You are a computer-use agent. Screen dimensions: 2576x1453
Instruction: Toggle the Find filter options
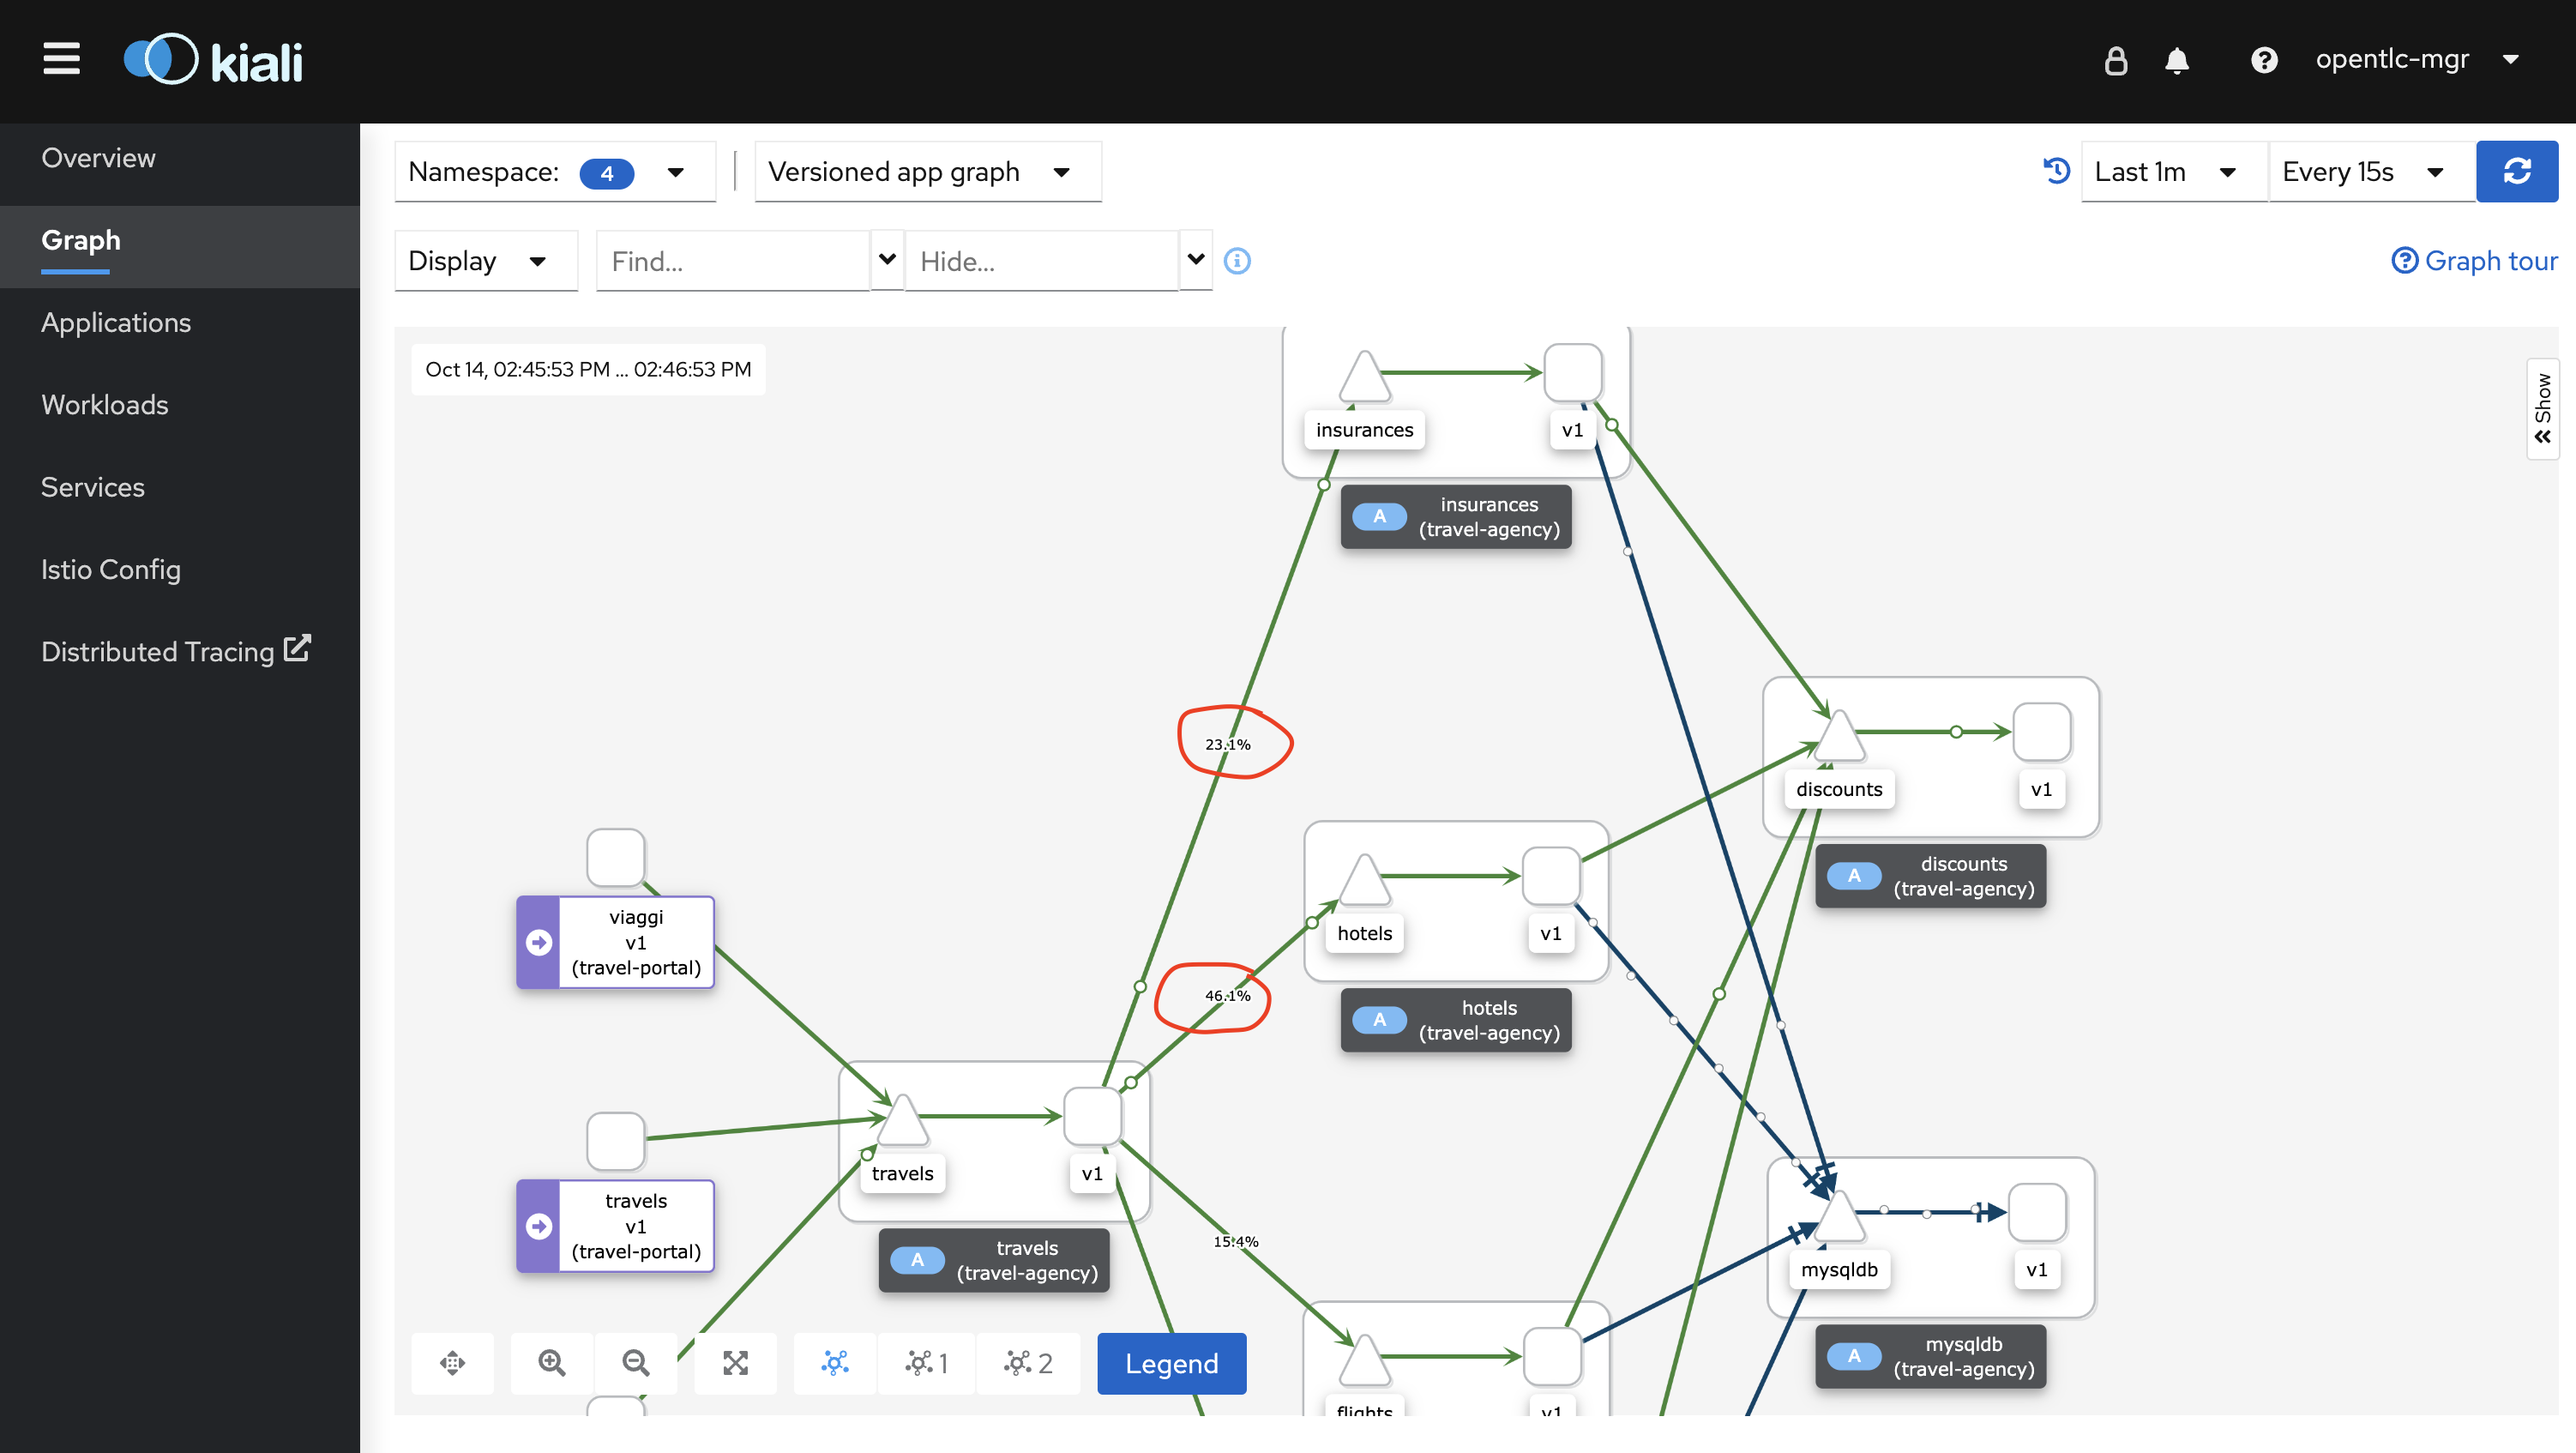[883, 260]
